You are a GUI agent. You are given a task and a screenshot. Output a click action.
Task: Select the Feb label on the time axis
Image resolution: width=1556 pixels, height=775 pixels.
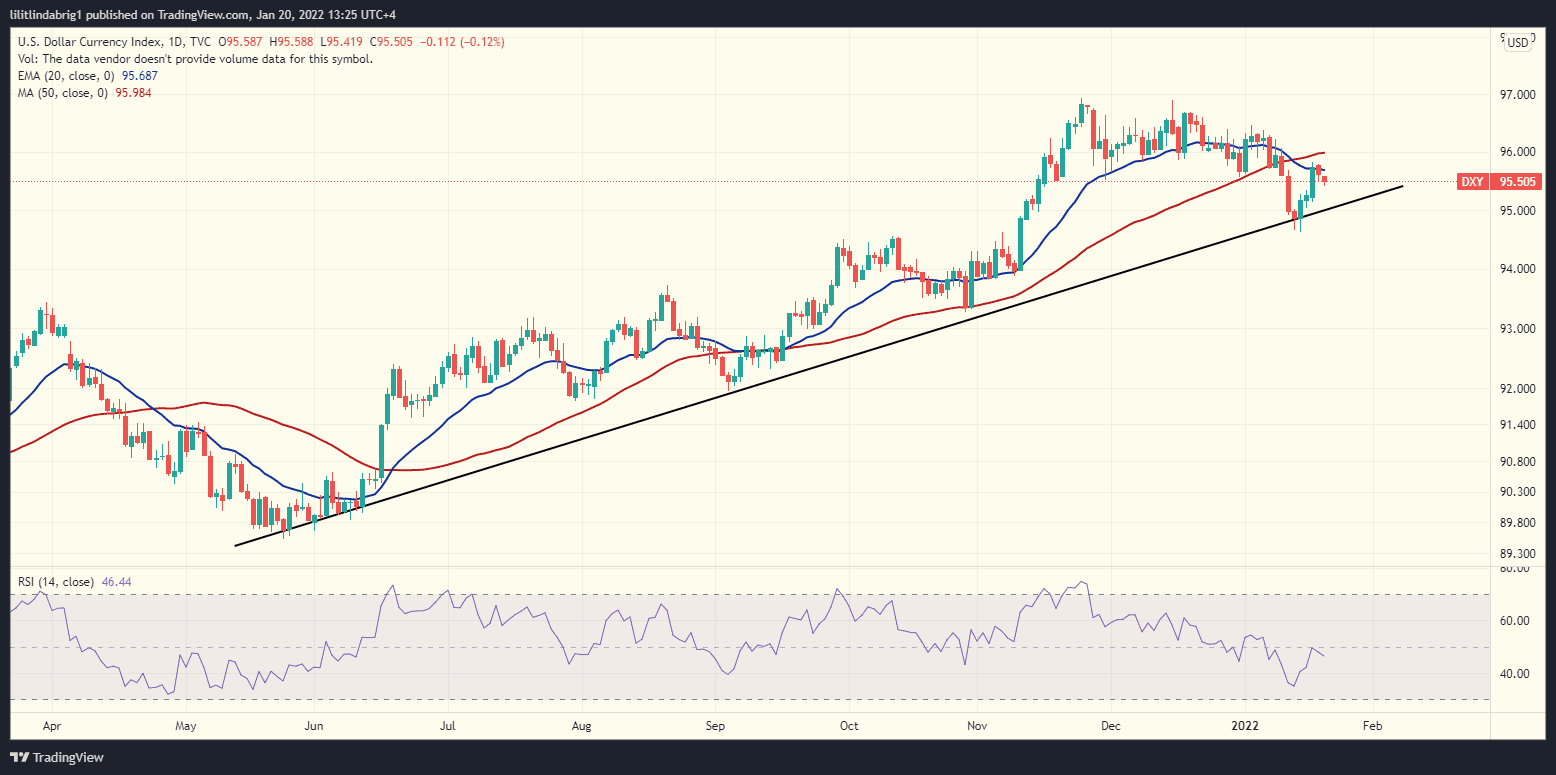tap(1372, 725)
